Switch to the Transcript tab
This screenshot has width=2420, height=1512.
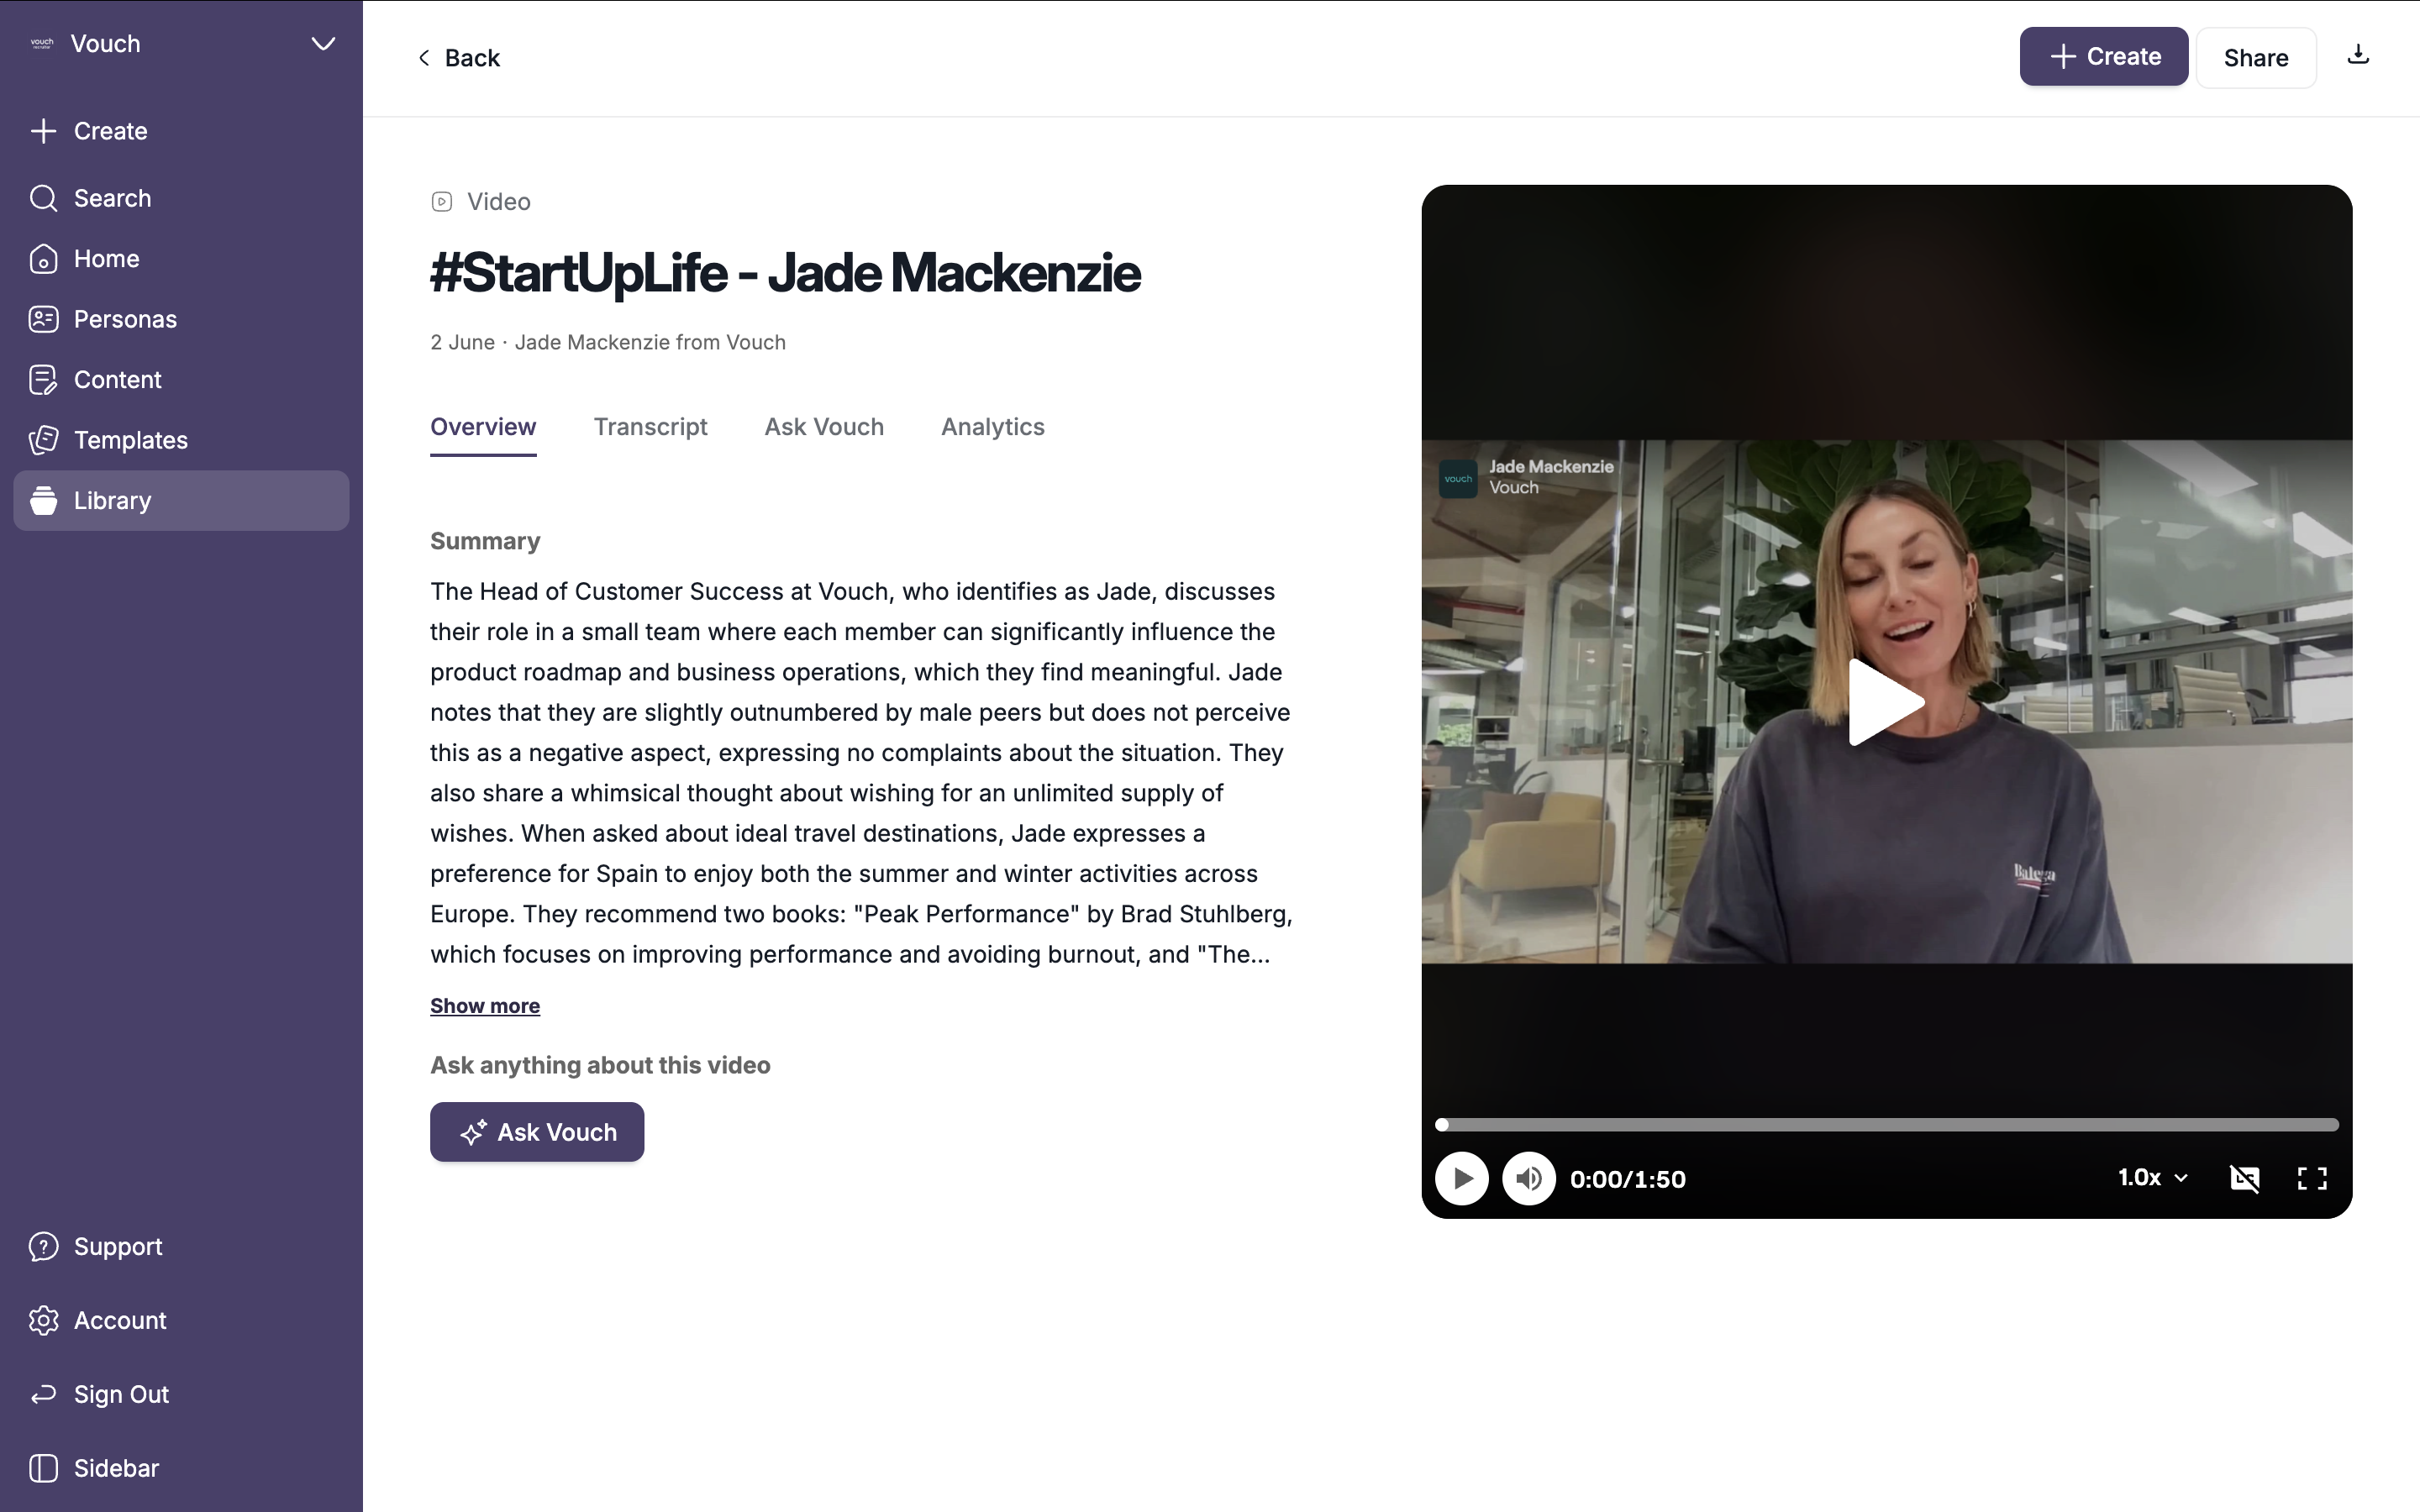pyautogui.click(x=650, y=427)
